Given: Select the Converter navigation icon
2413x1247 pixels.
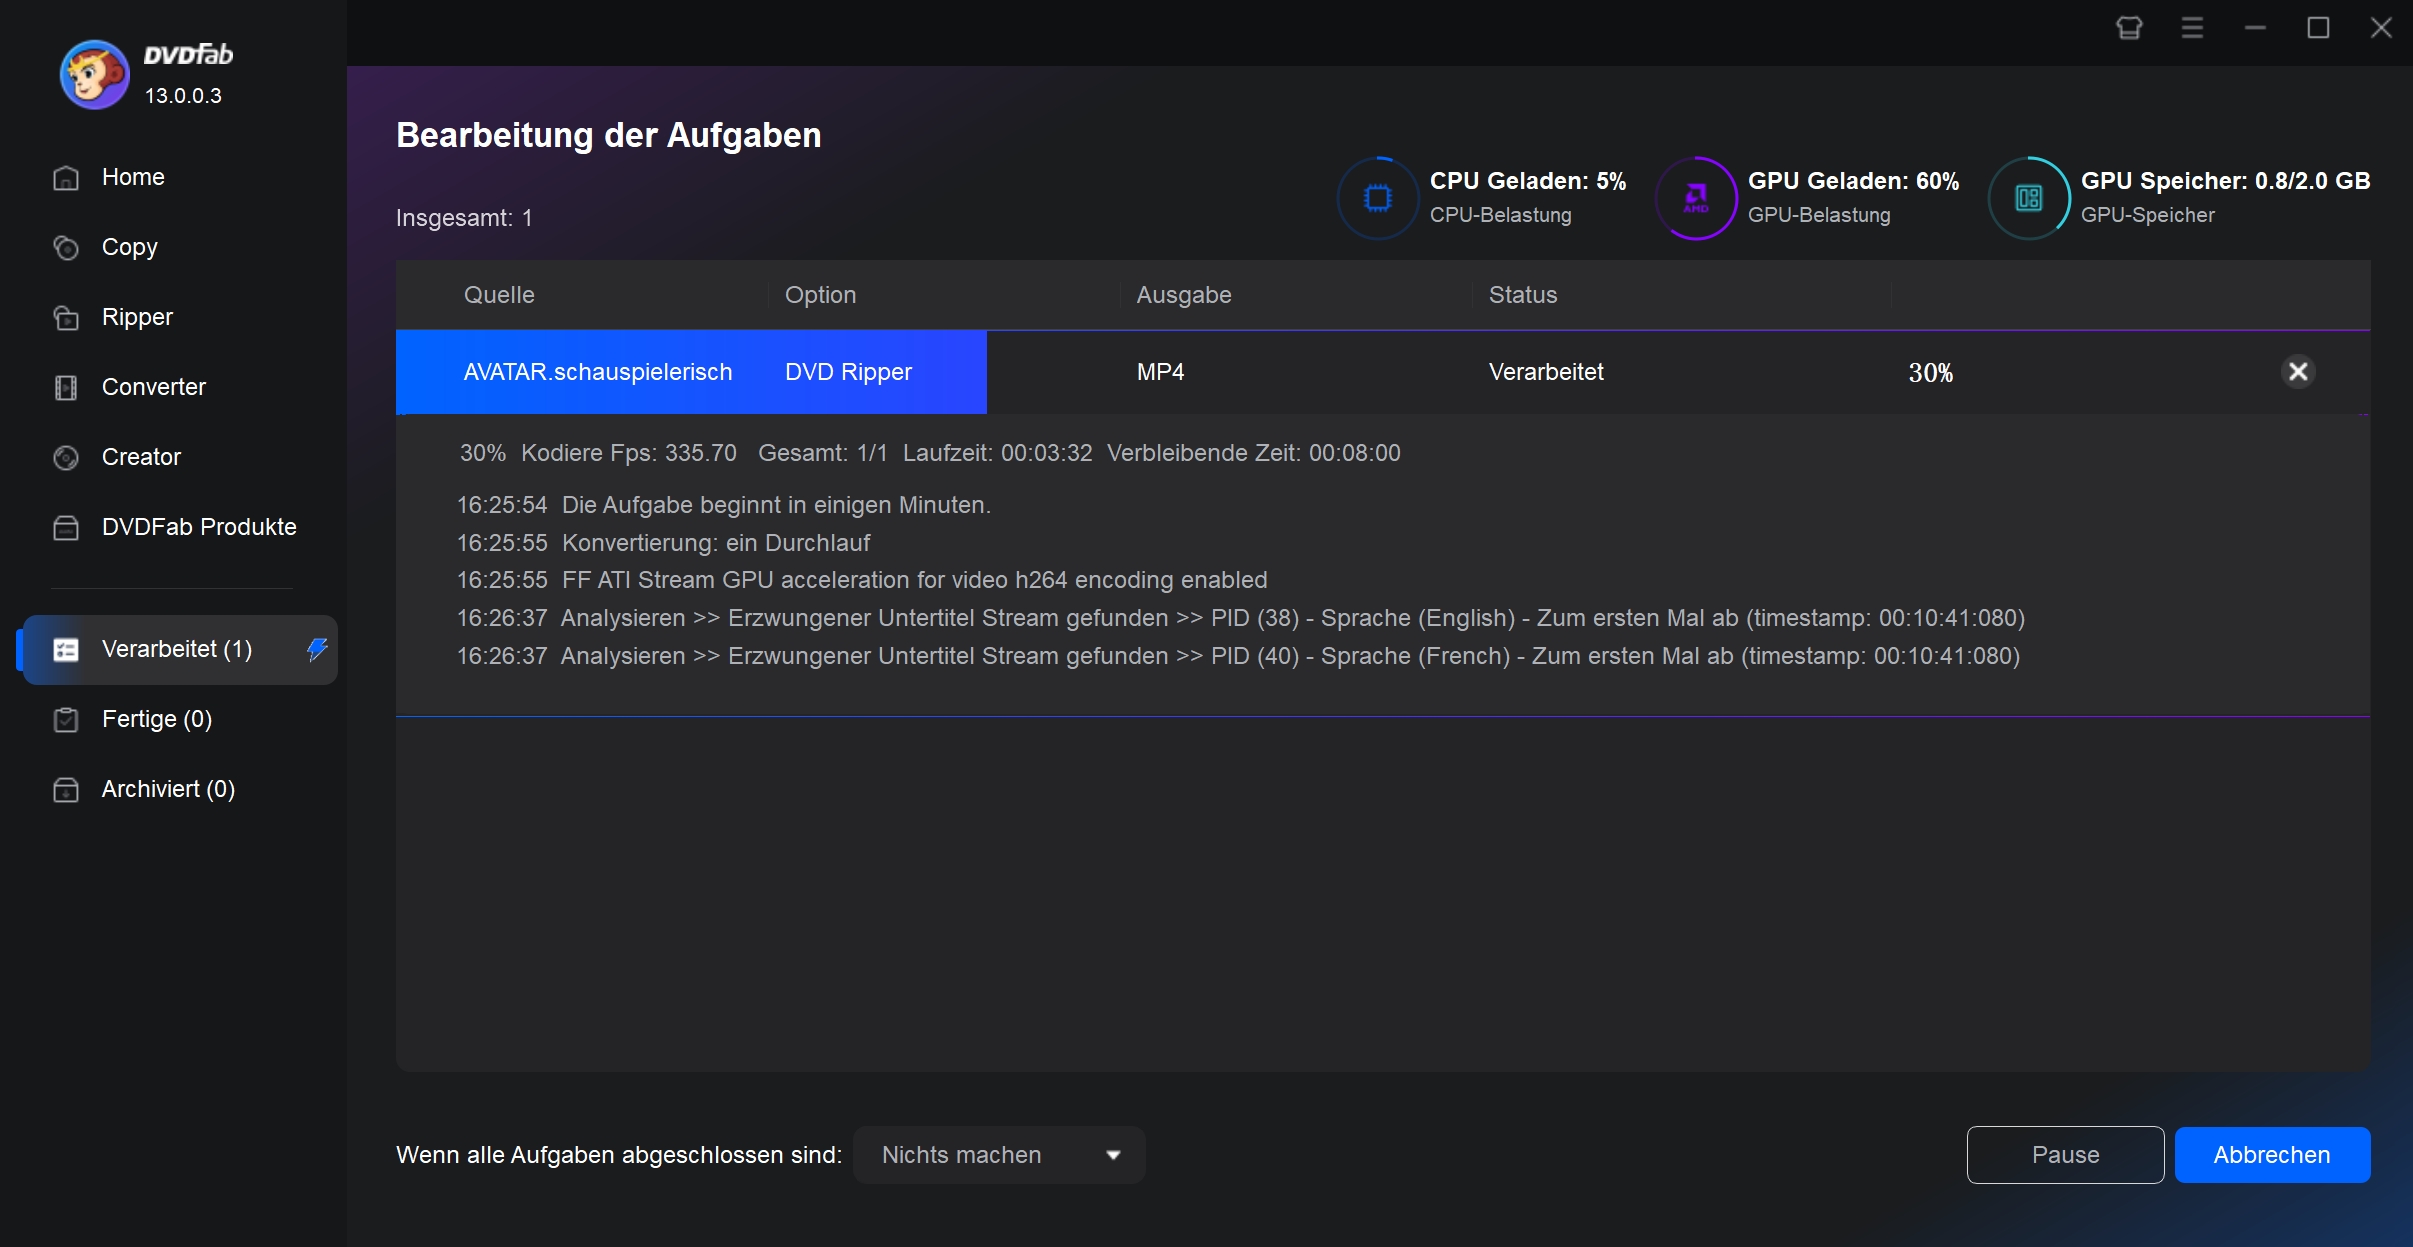Looking at the screenshot, I should 65,387.
